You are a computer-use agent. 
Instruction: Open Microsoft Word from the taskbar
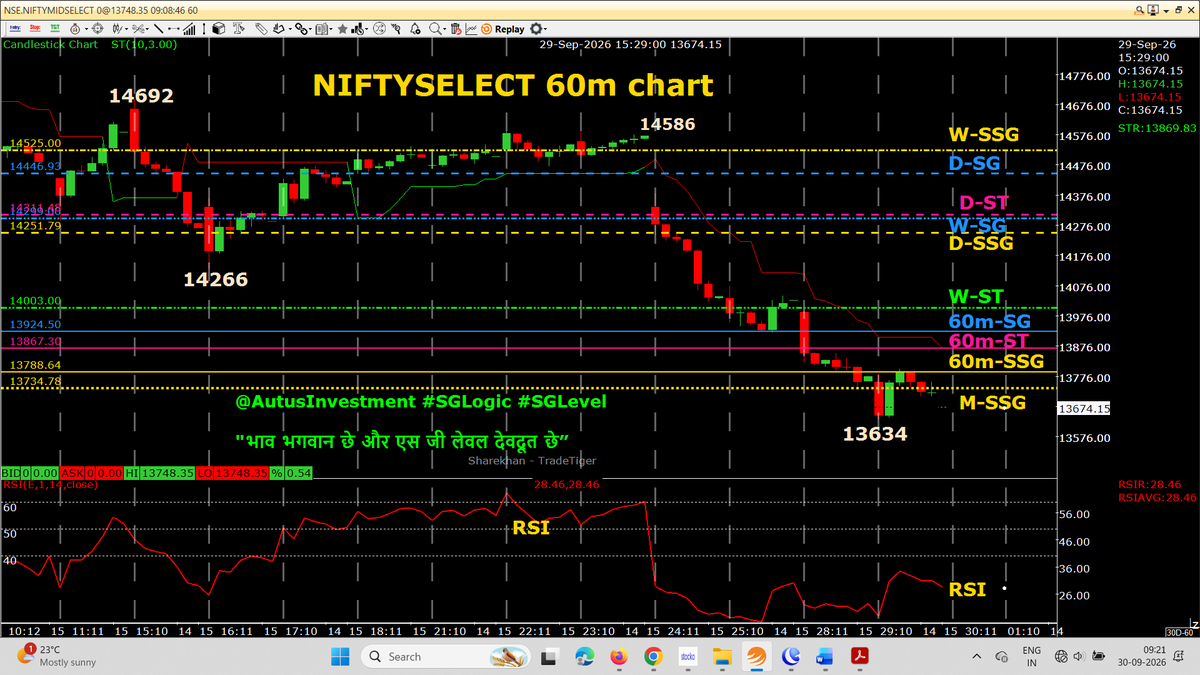(x=824, y=656)
